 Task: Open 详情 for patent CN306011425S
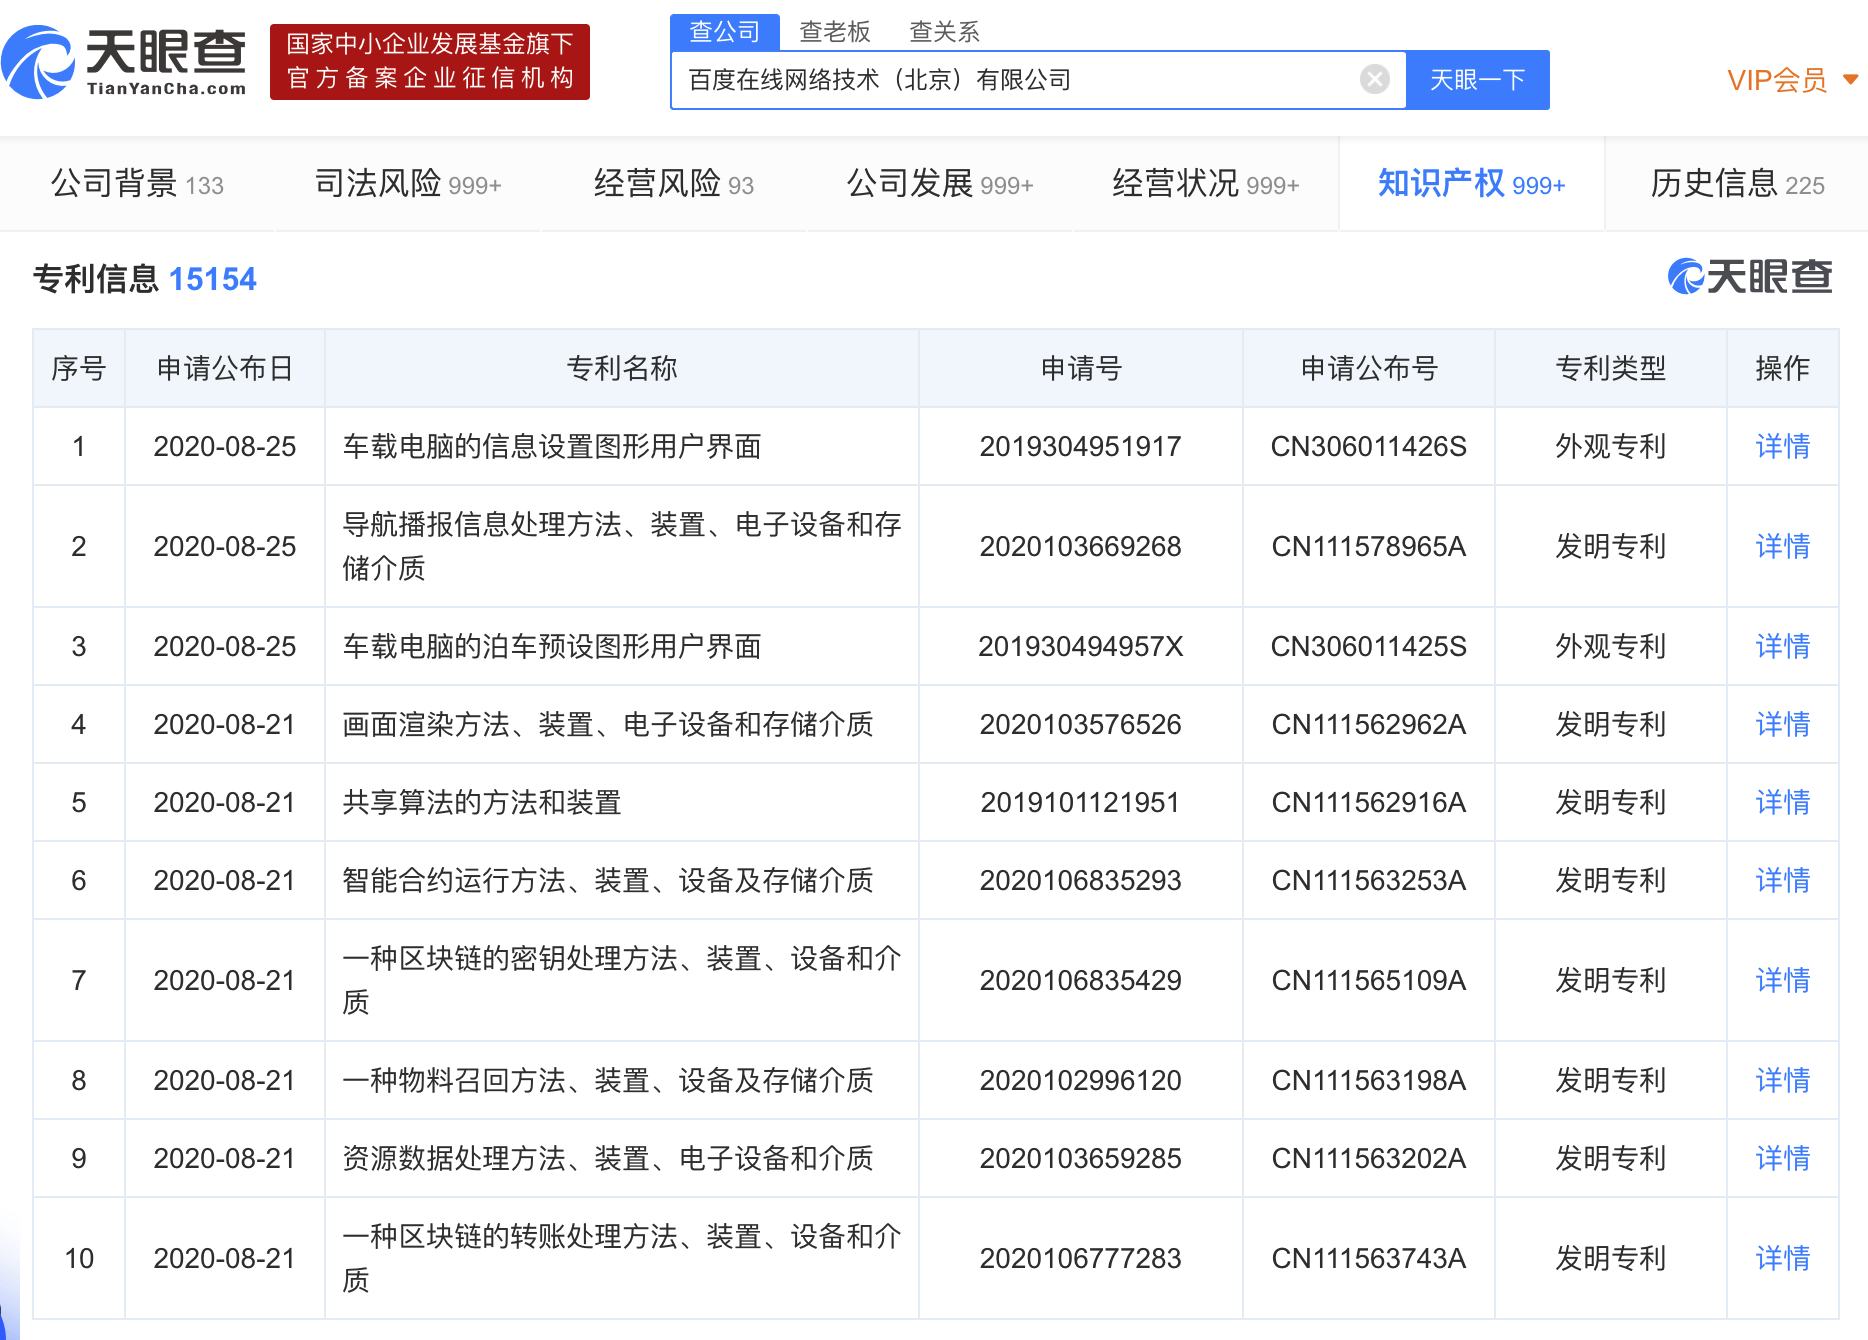(x=1782, y=646)
